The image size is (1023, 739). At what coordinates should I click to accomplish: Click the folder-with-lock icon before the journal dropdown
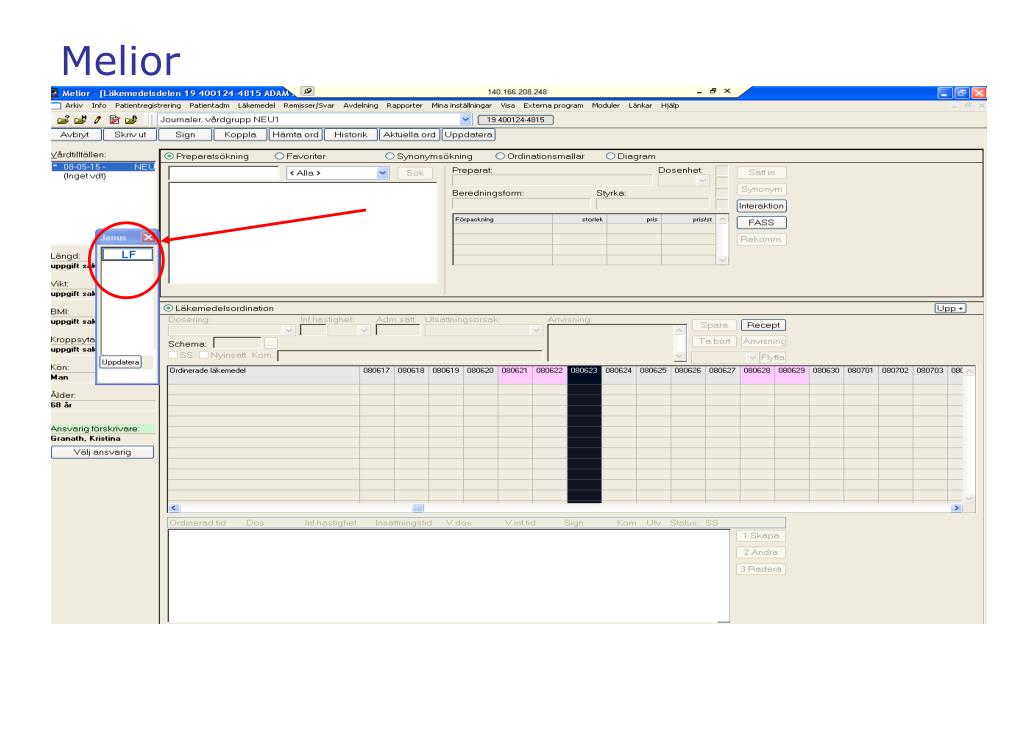pyautogui.click(x=131, y=120)
